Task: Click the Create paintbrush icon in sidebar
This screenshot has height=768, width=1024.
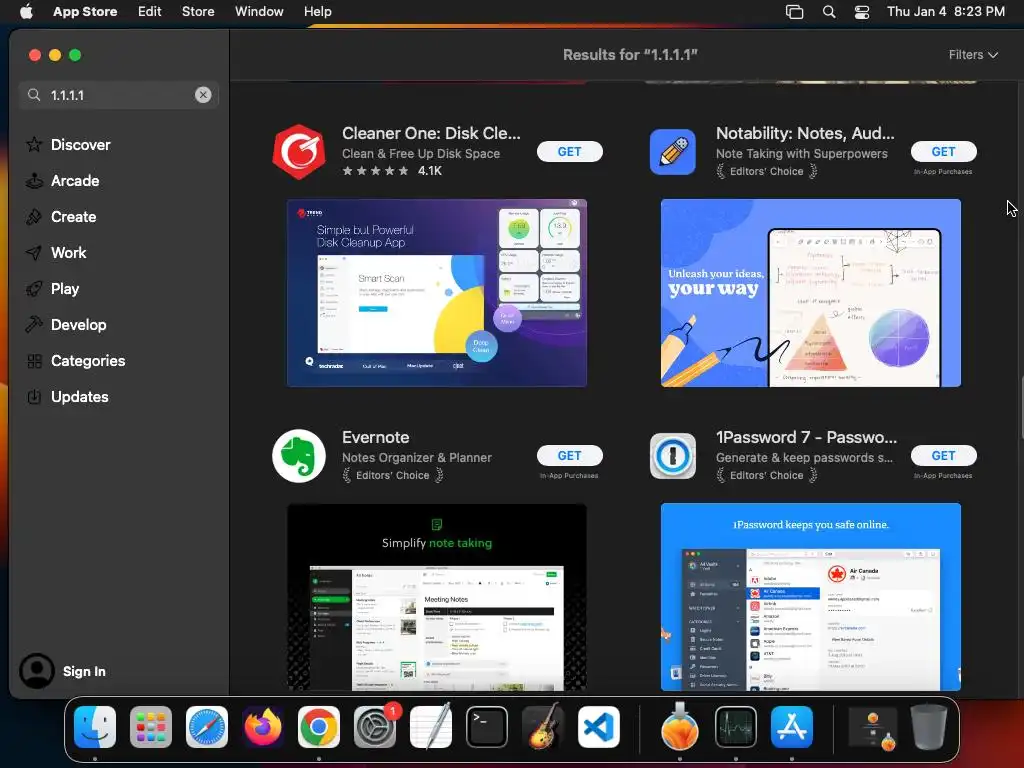Action: pos(34,216)
